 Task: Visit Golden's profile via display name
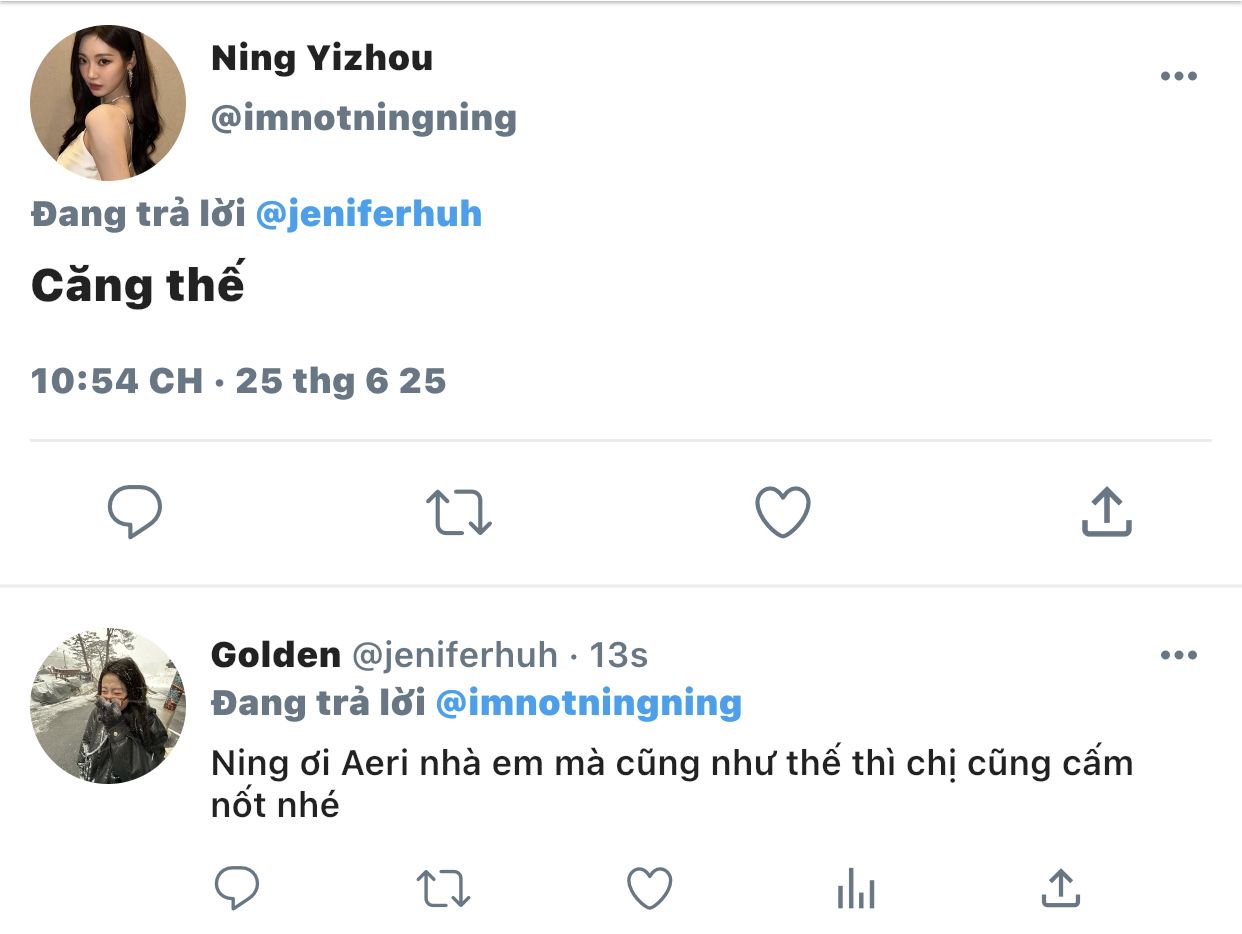[x=276, y=656]
